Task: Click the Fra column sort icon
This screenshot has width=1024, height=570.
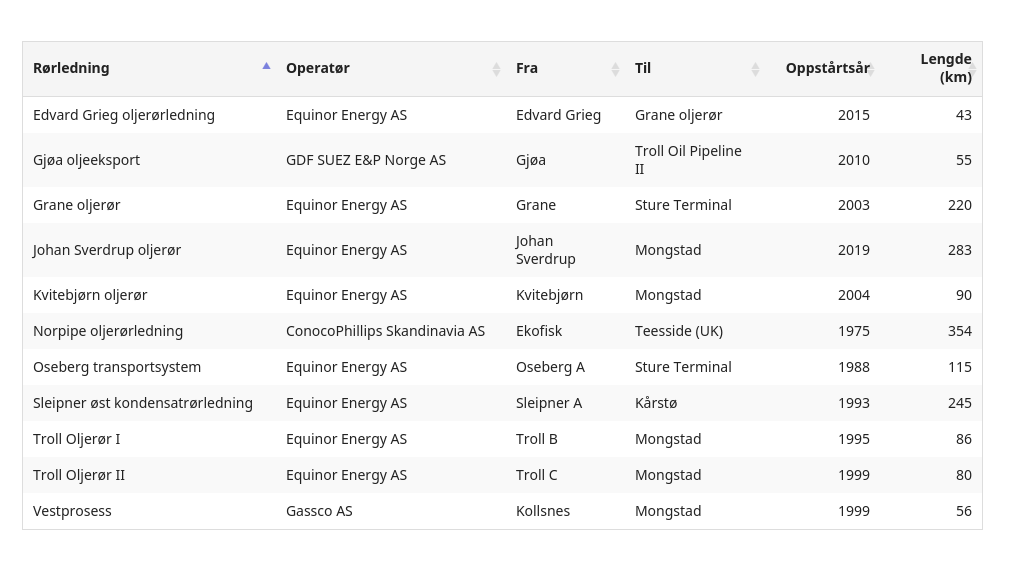Action: 615,69
